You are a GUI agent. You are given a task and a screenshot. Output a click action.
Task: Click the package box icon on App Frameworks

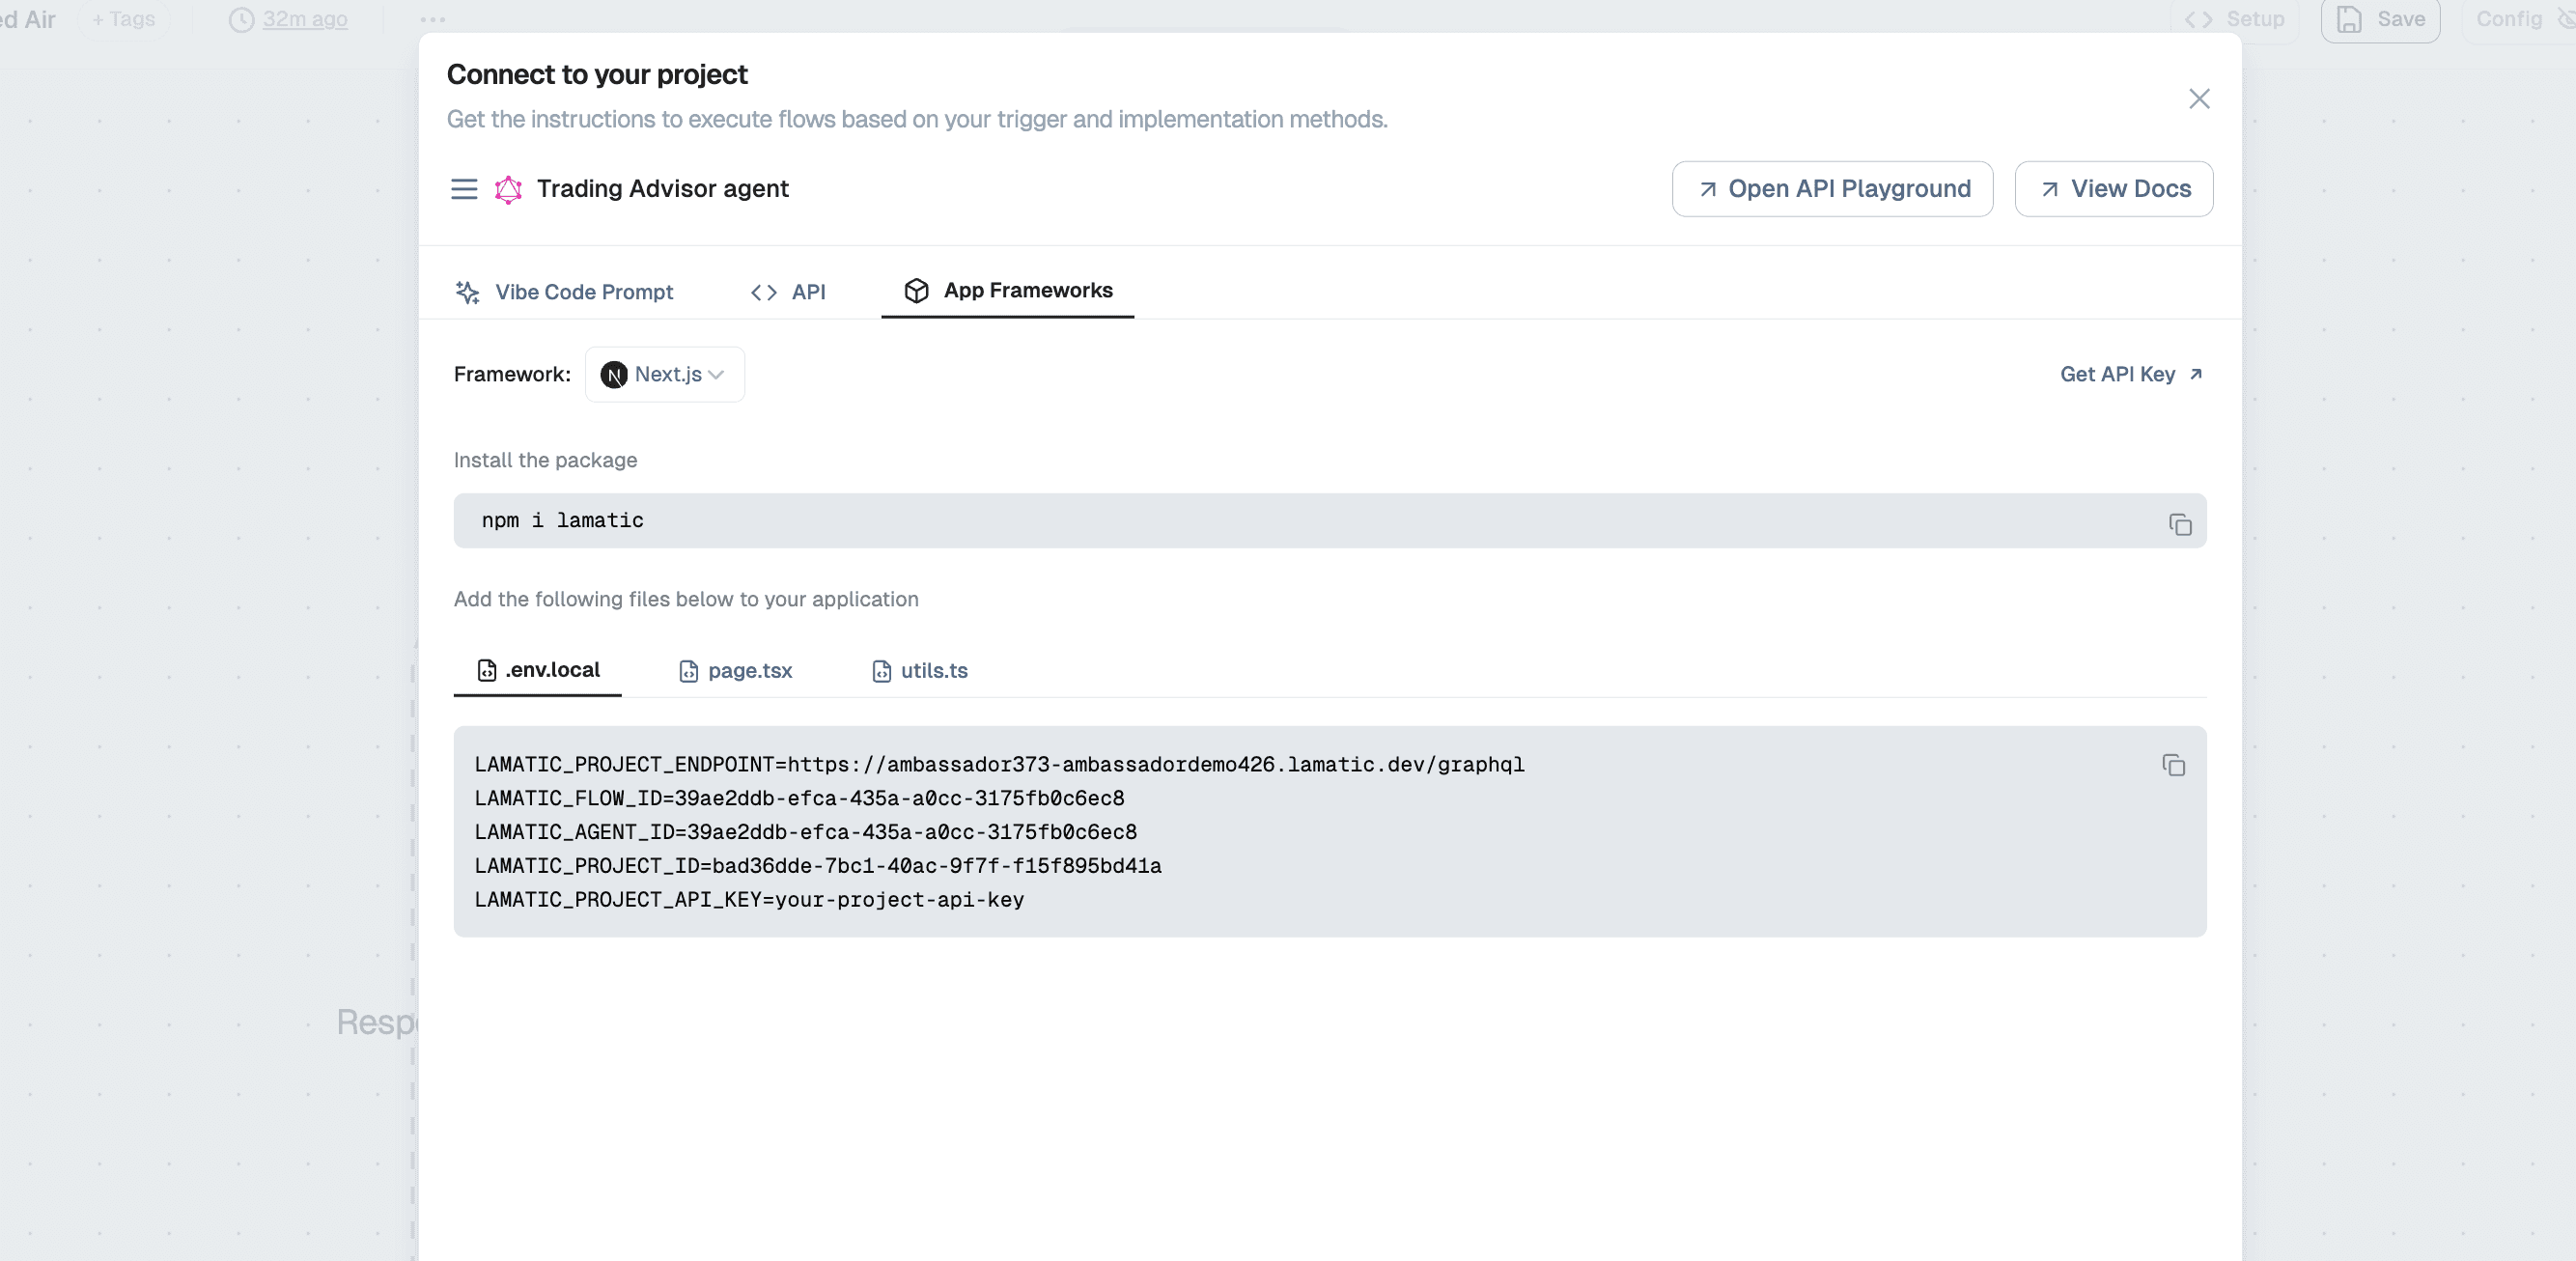(x=918, y=291)
